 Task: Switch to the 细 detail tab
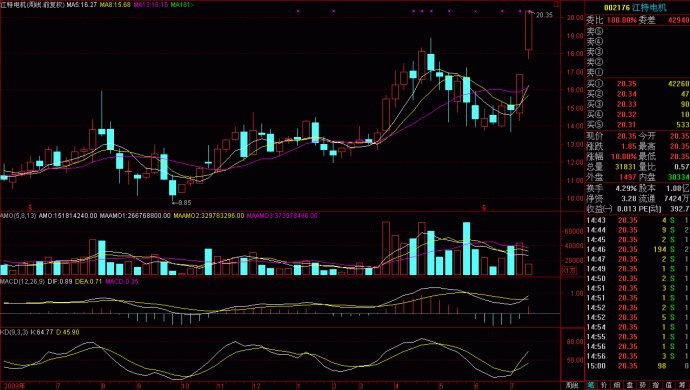click(617, 385)
